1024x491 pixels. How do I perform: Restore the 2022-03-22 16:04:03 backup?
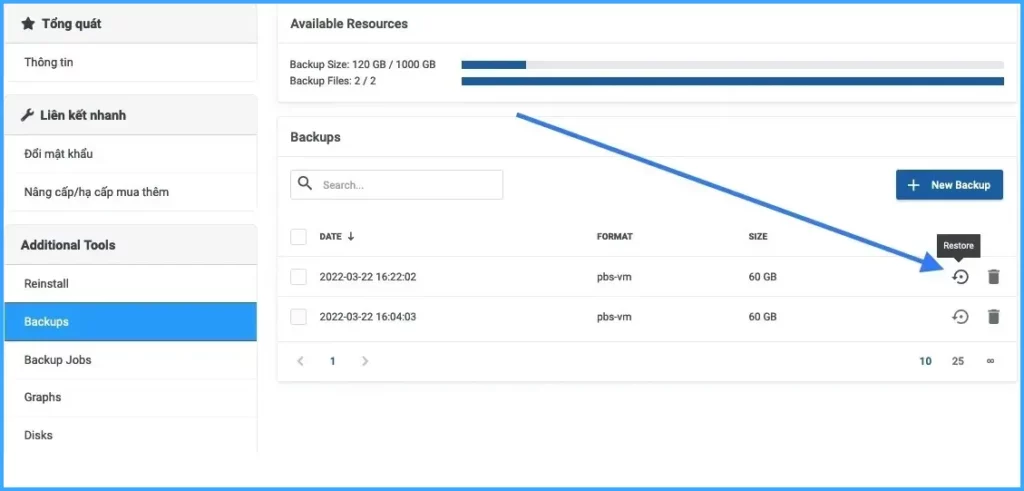[959, 317]
